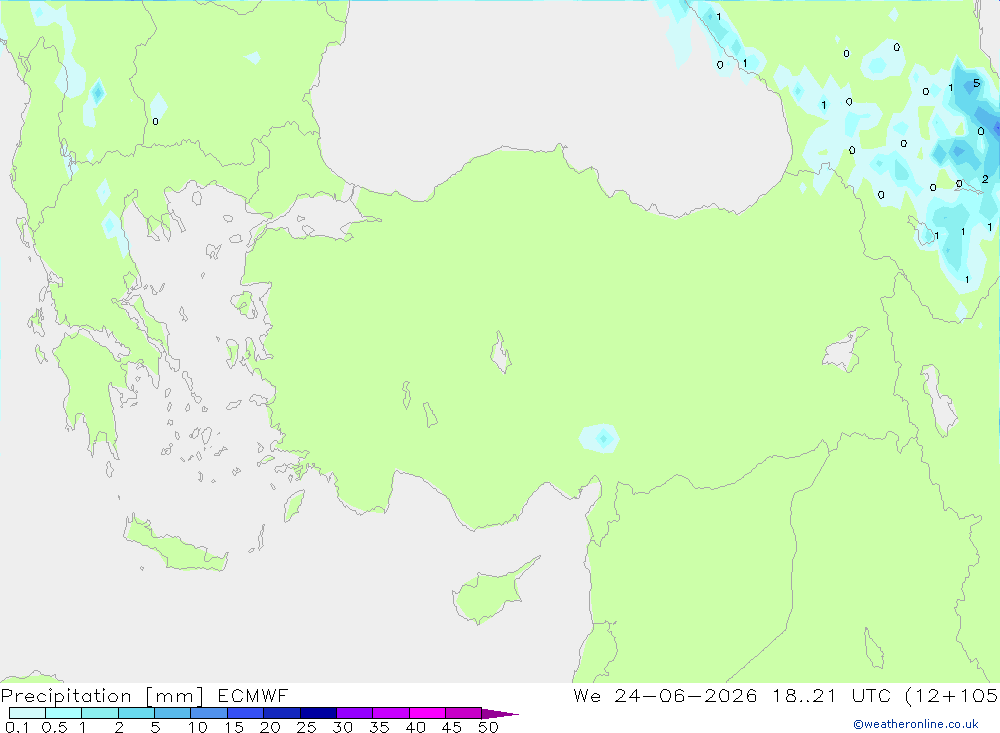Screen dimensions: 1000x733
Task: Click the legend tick label '25'
Action: (x=306, y=727)
